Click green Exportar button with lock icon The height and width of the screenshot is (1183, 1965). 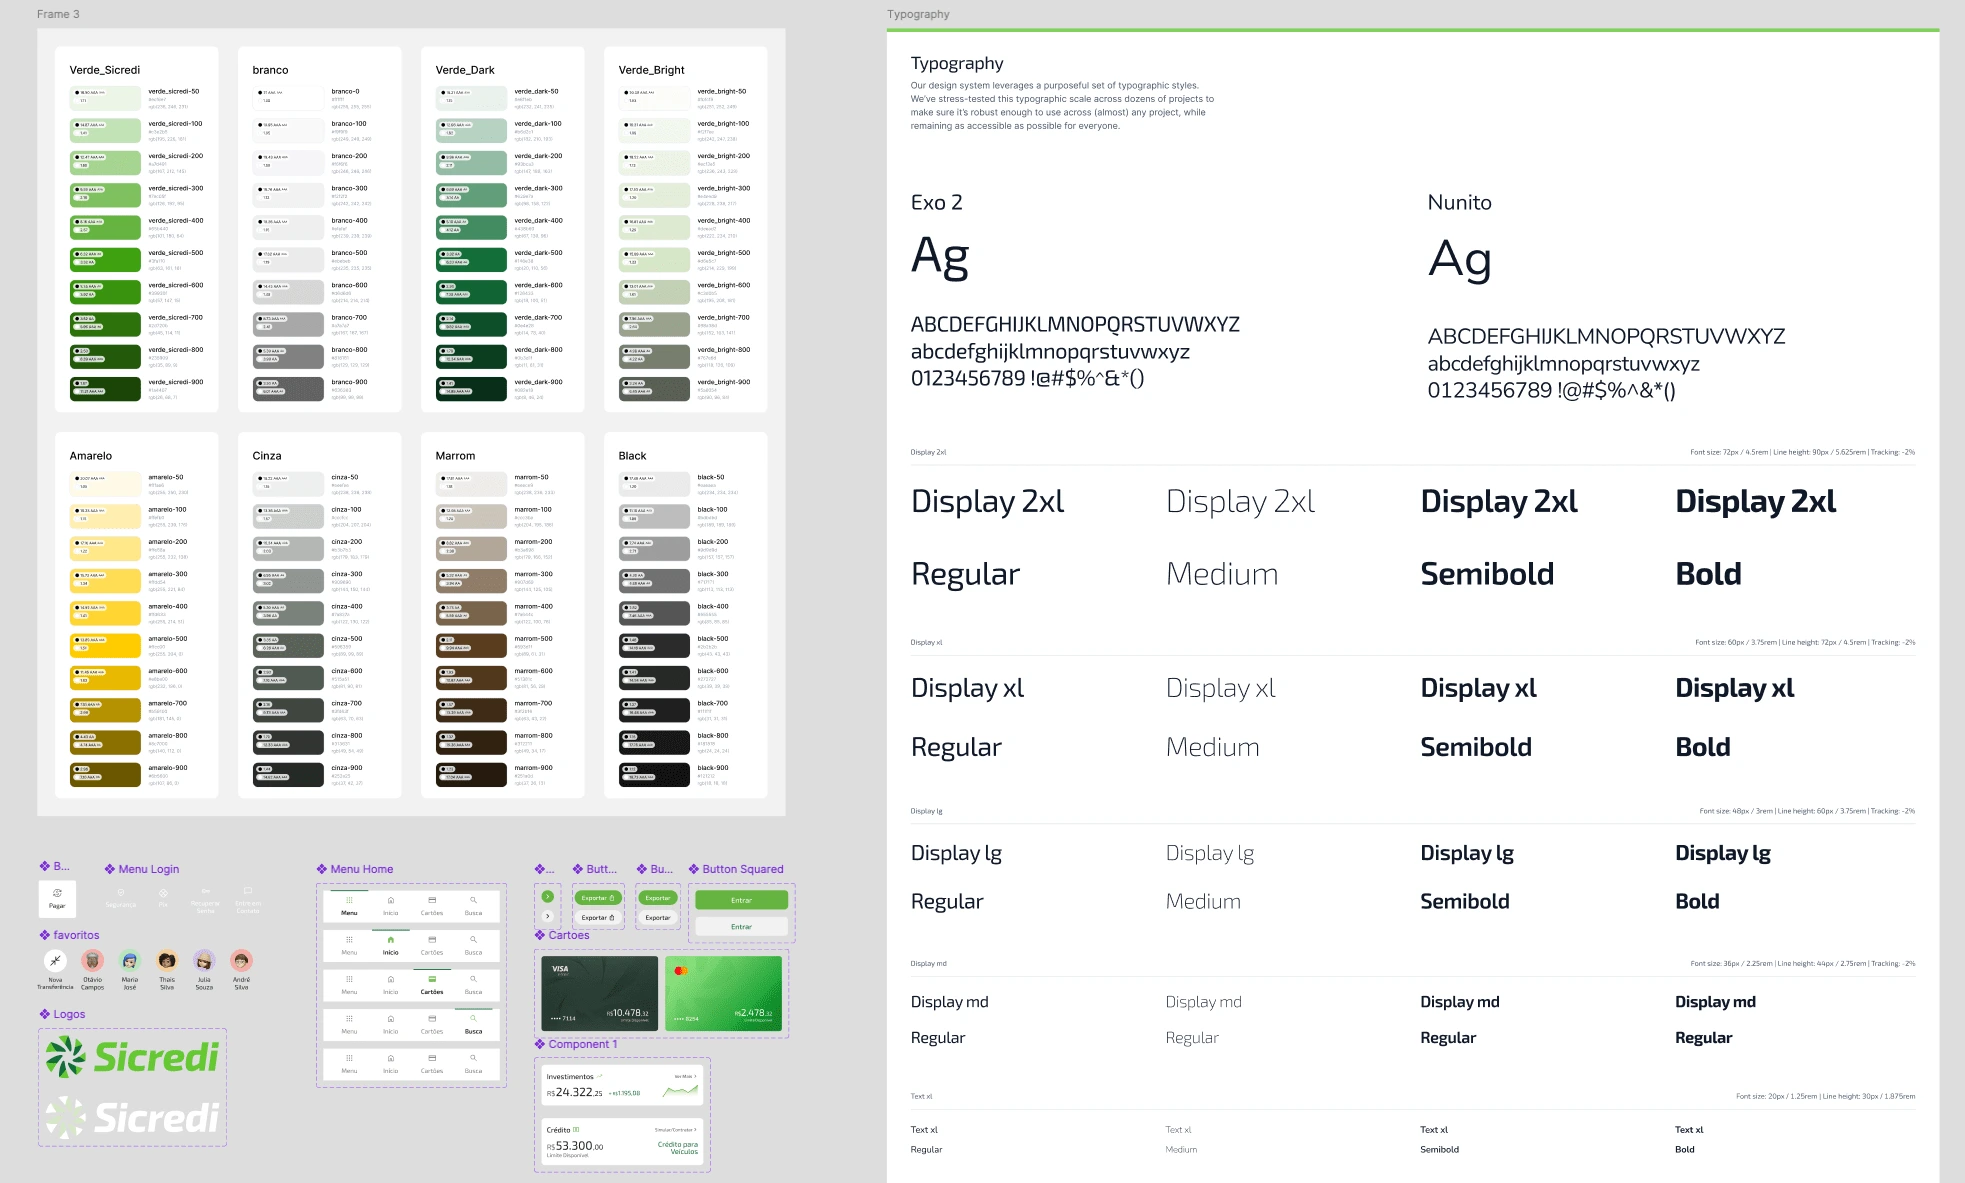tap(598, 898)
